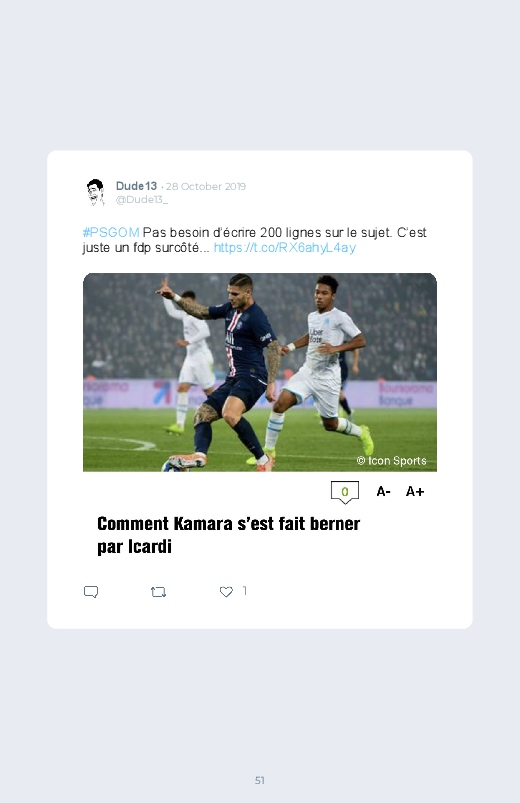Click the tweet text about 200 lignes
Image resolution: width=520 pixels, height=803 pixels.
(255, 240)
